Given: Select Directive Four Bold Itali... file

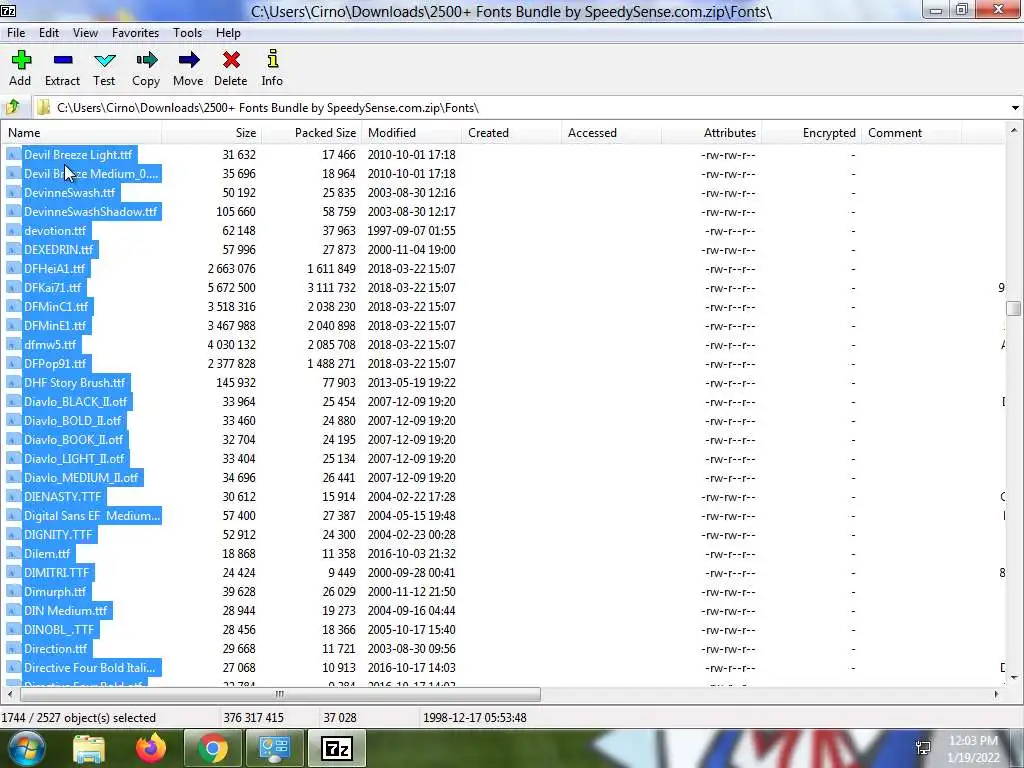Looking at the screenshot, I should [x=90, y=667].
